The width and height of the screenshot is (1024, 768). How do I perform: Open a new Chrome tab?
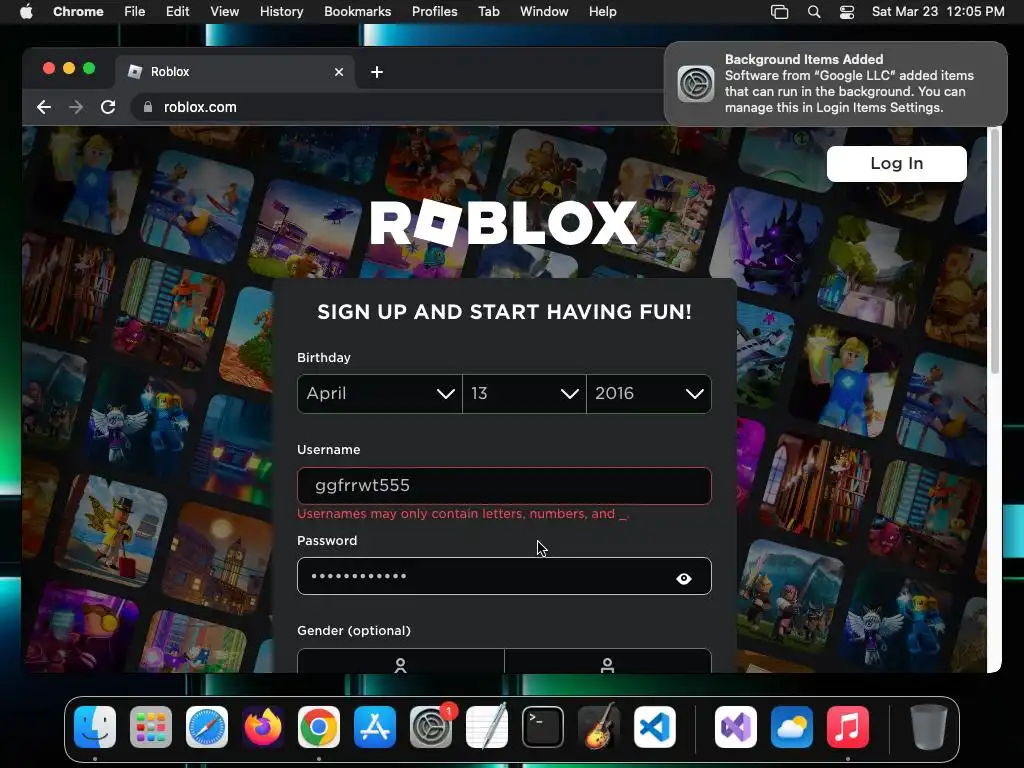377,72
